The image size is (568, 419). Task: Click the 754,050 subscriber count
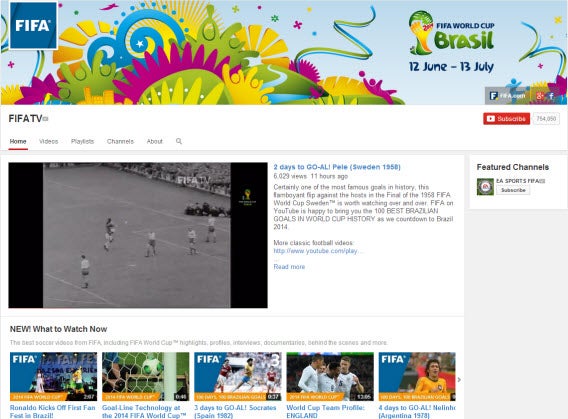click(546, 119)
